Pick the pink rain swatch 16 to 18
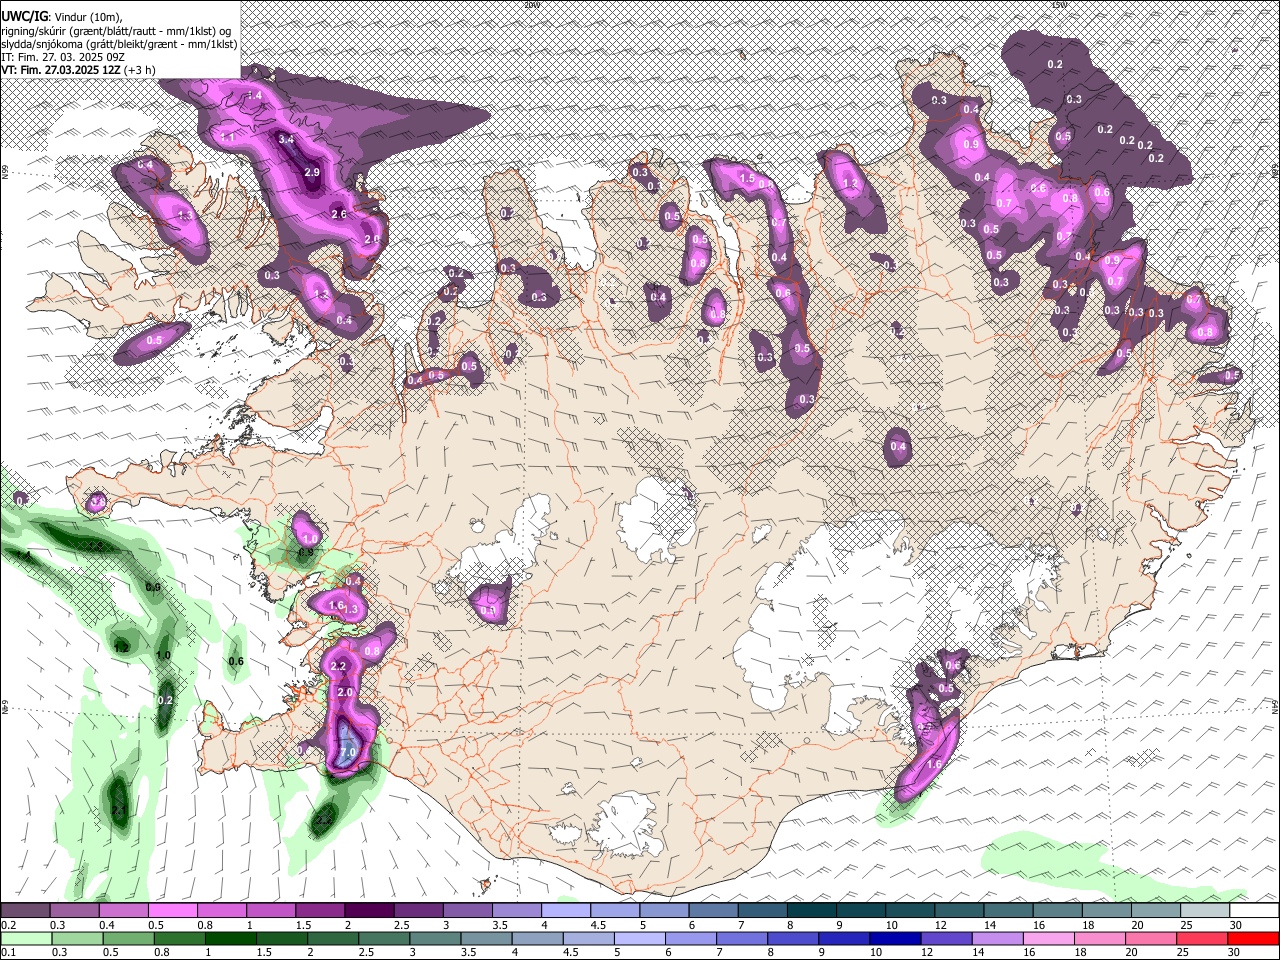This screenshot has width=1280, height=960. [x=1048, y=938]
